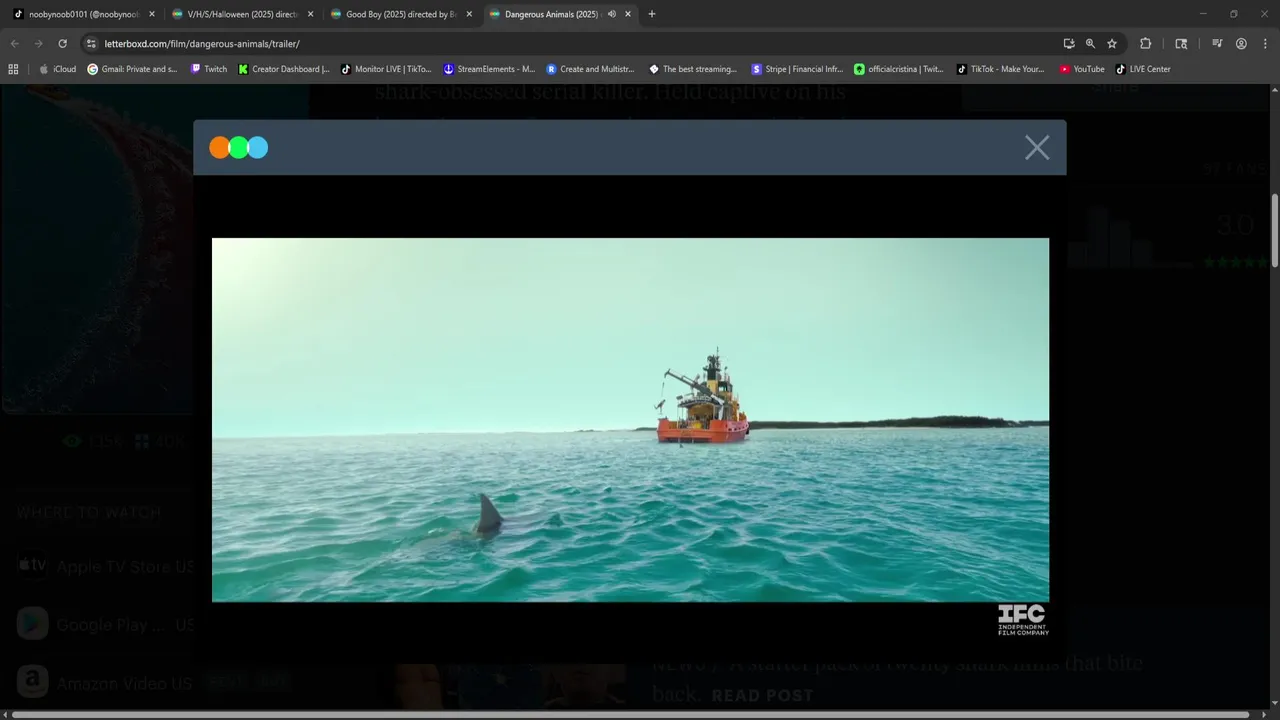This screenshot has width=1280, height=720.
Task: Open officialcristina Twitch bookmark
Action: pyautogui.click(x=899, y=69)
